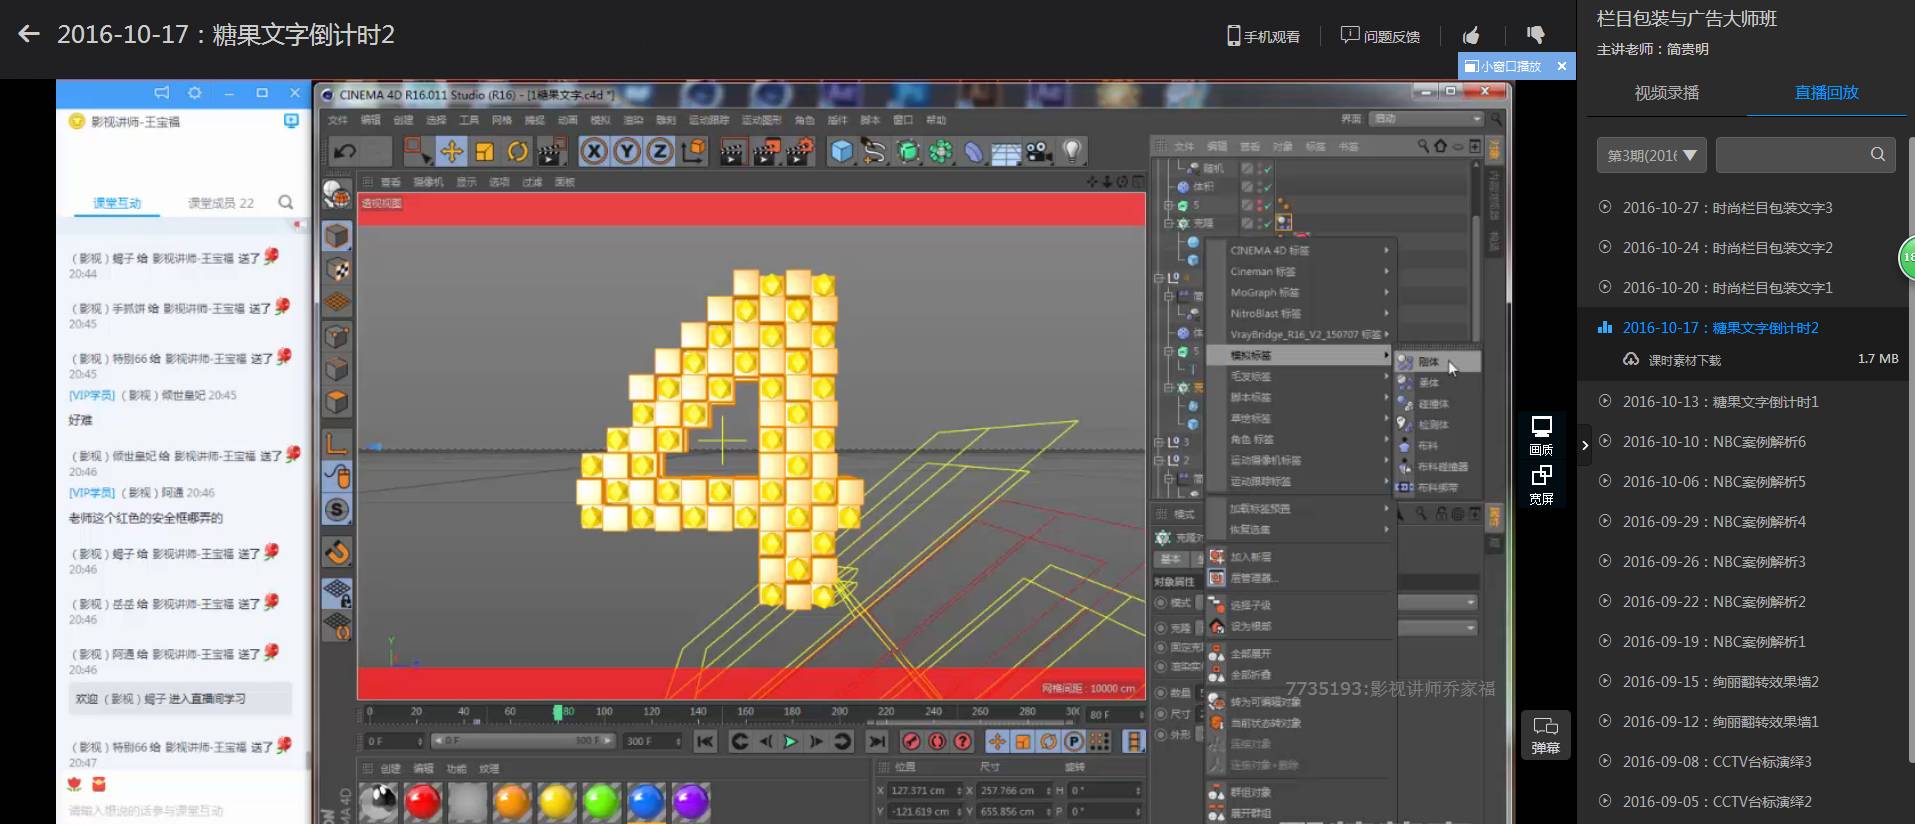Click 课时素材下载 to download materials
Viewport: 1915px width, 824px height.
point(1684,360)
